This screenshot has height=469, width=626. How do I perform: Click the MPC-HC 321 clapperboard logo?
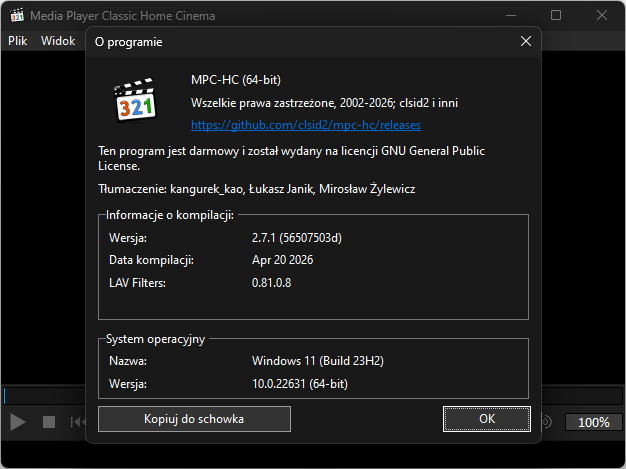tap(135, 100)
